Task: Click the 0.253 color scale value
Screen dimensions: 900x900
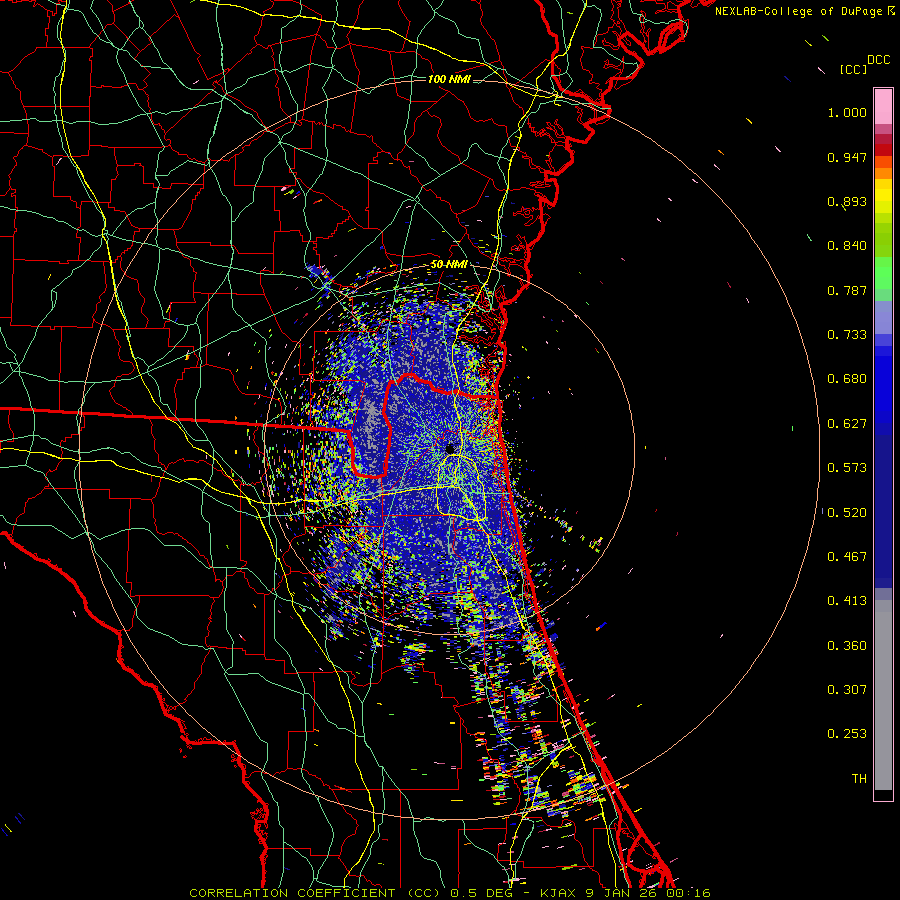Action: [847, 734]
